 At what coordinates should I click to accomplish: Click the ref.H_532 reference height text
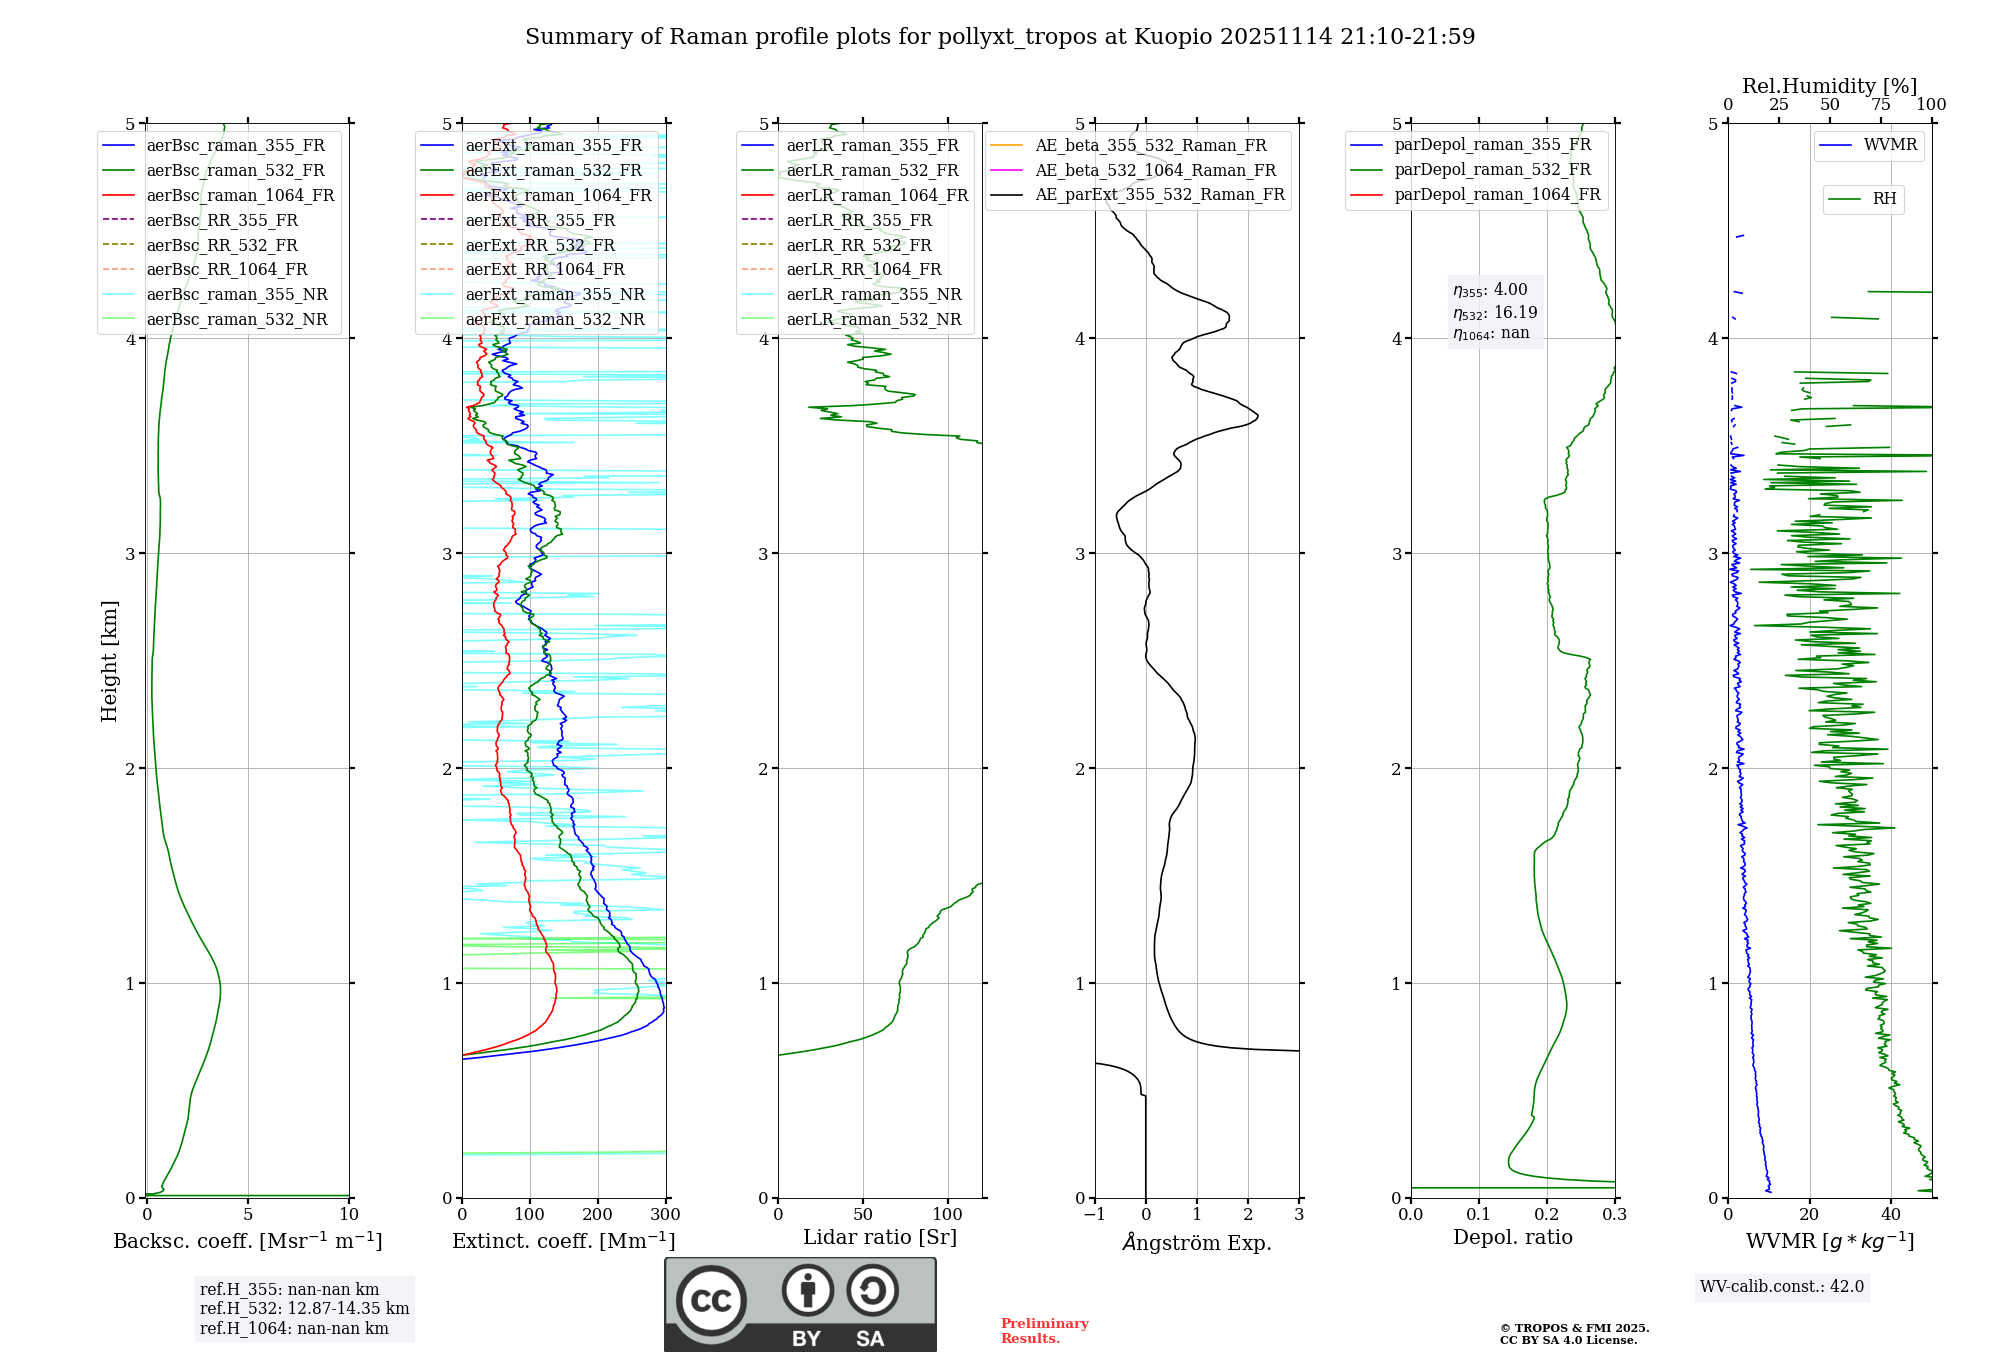tap(304, 1308)
